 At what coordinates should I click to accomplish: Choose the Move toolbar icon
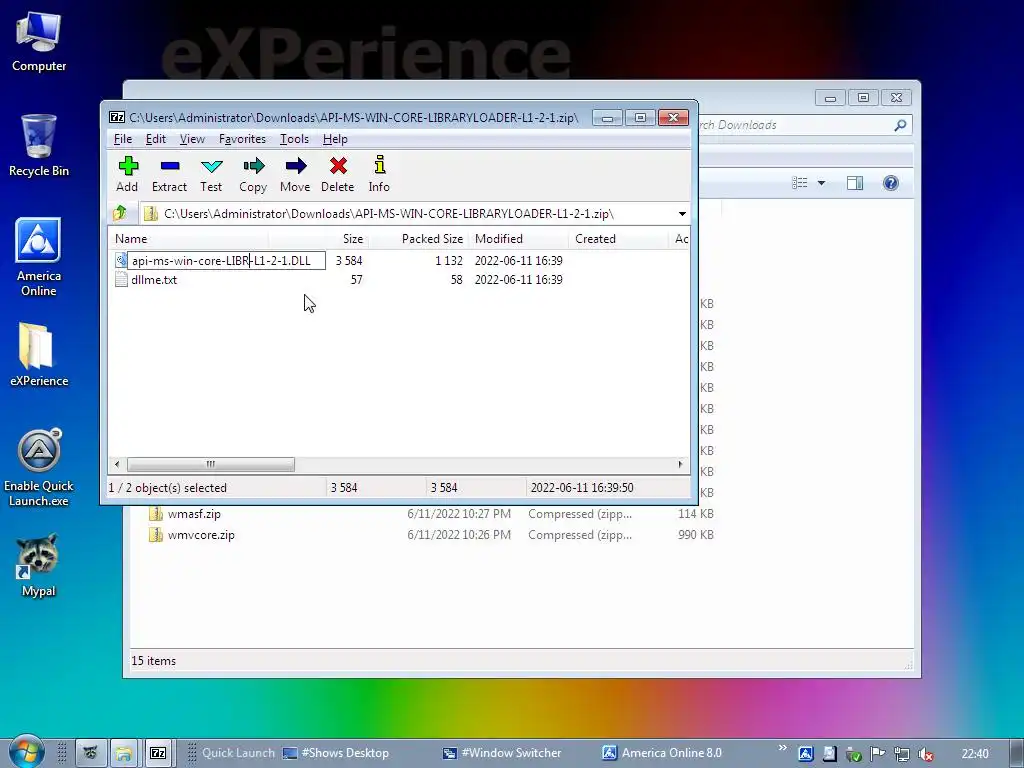pyautogui.click(x=295, y=174)
